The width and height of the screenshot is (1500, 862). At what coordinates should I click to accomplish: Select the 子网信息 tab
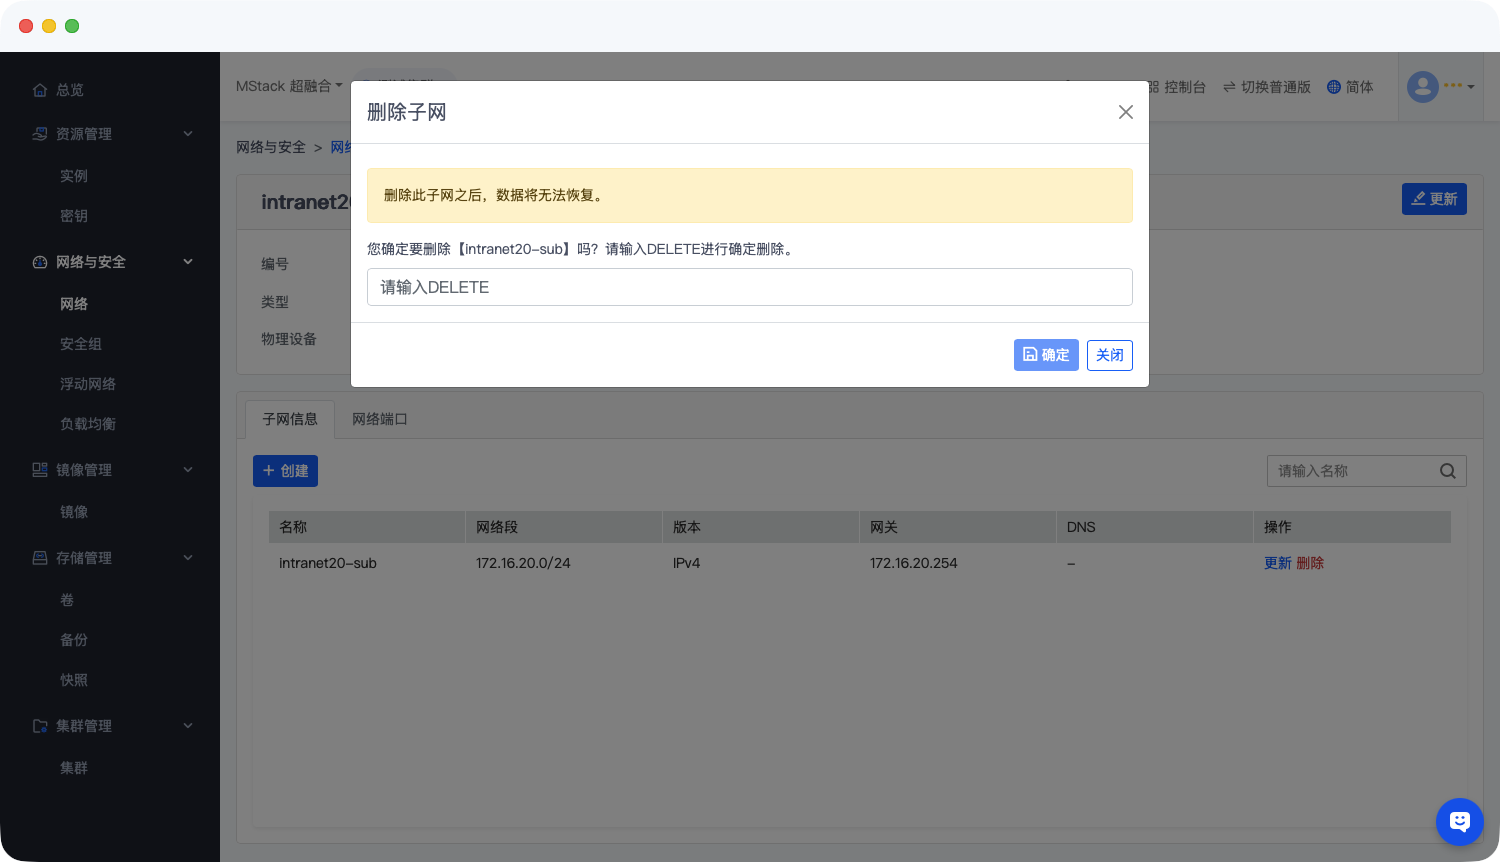pos(290,419)
